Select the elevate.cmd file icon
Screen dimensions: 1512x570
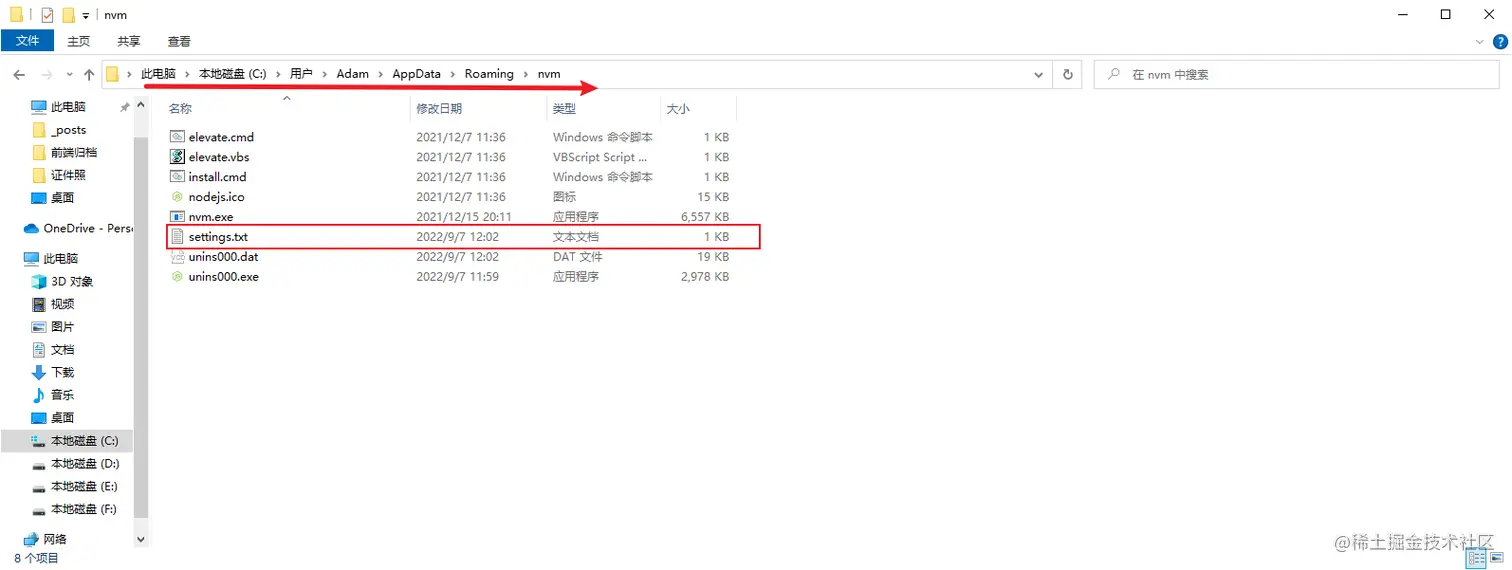tap(177, 137)
